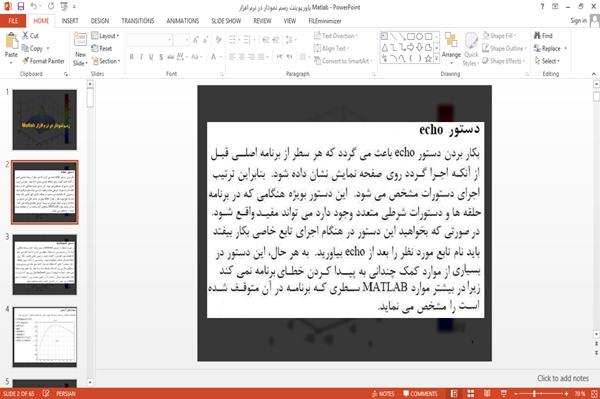Toggle Underline formatting
This screenshot has width=600, height=399.
coord(151,57)
